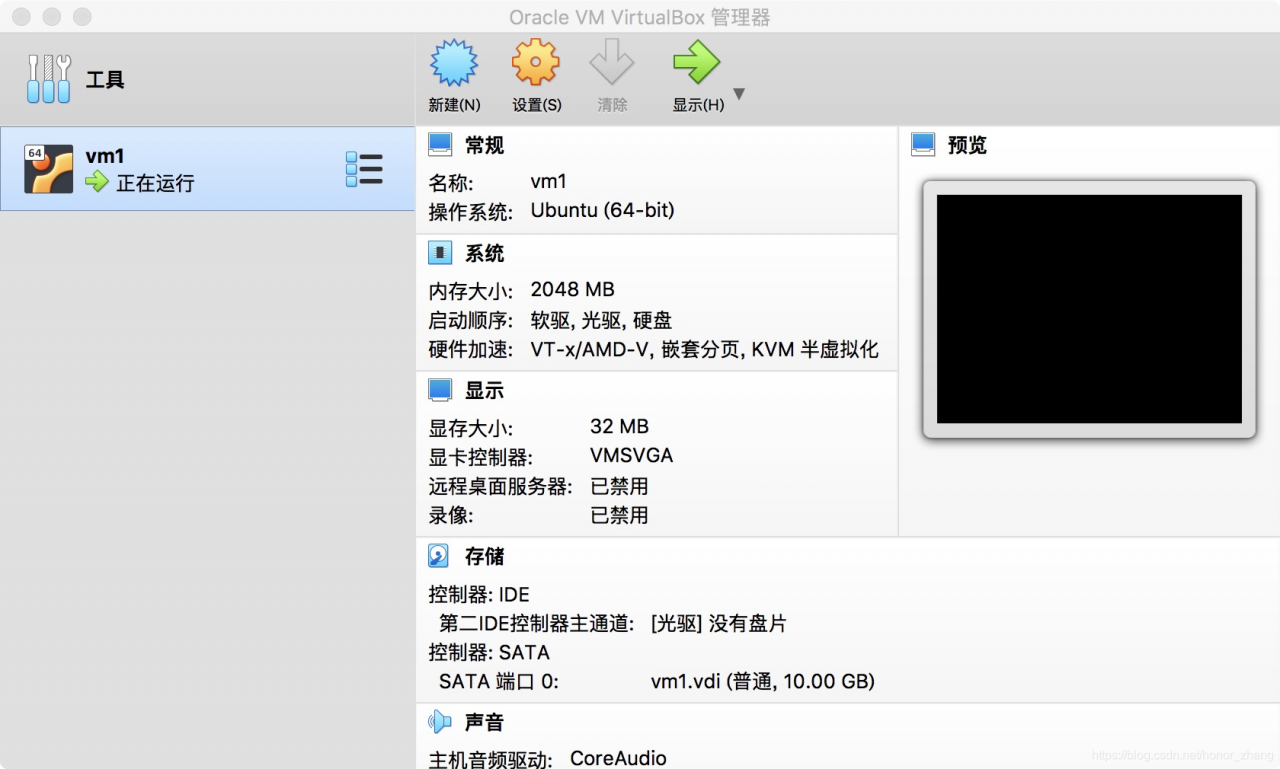Click the Preview (预览) monitor icon
Viewport: 1280px width, 769px height.
tap(923, 145)
